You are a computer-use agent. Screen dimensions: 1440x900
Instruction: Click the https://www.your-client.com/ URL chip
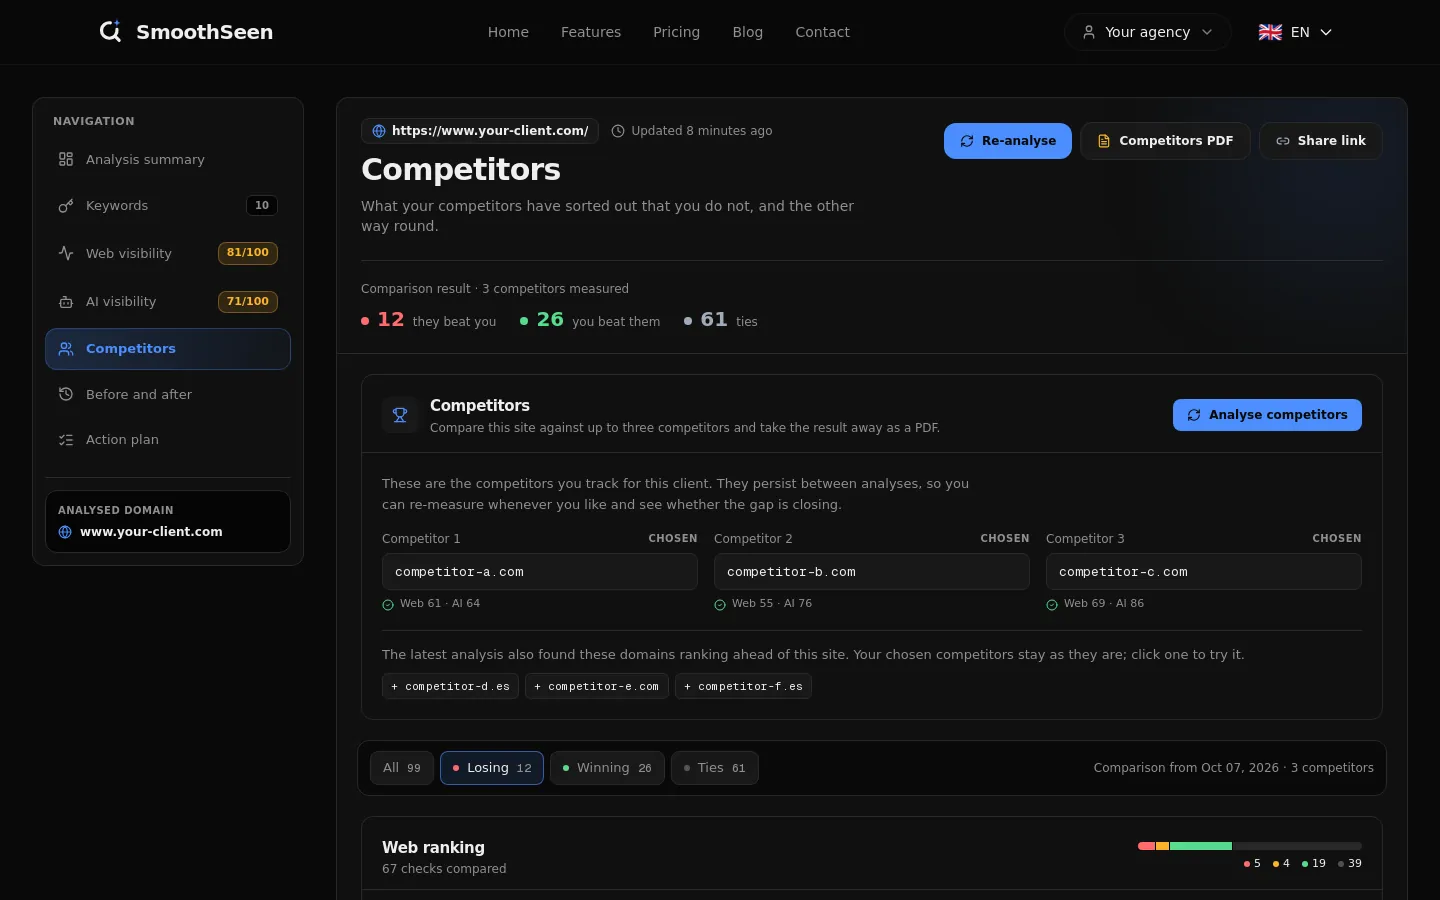[x=480, y=131]
